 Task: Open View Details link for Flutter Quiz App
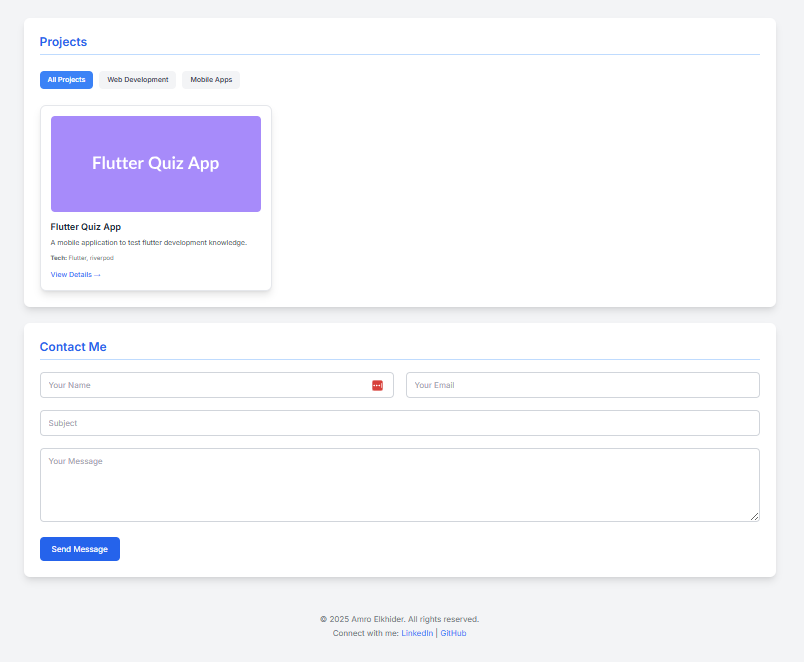coord(75,275)
